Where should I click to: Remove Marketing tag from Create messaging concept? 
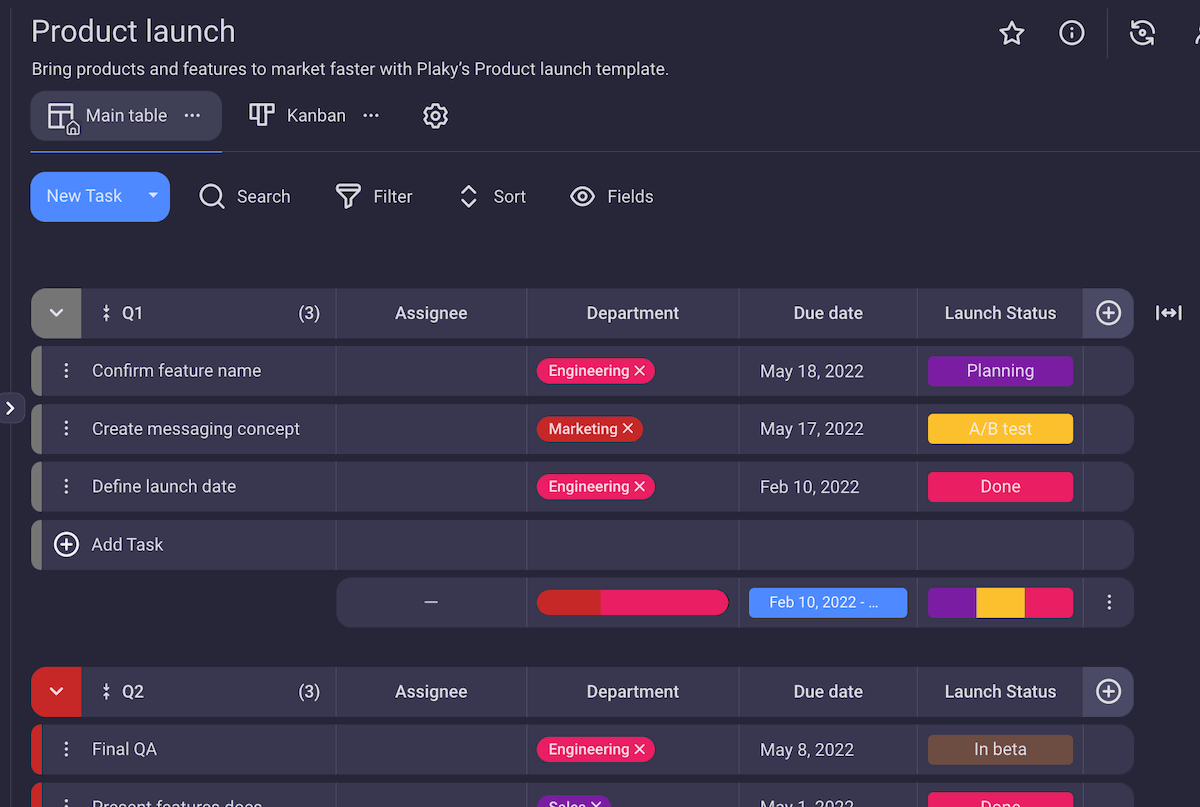[x=628, y=429]
